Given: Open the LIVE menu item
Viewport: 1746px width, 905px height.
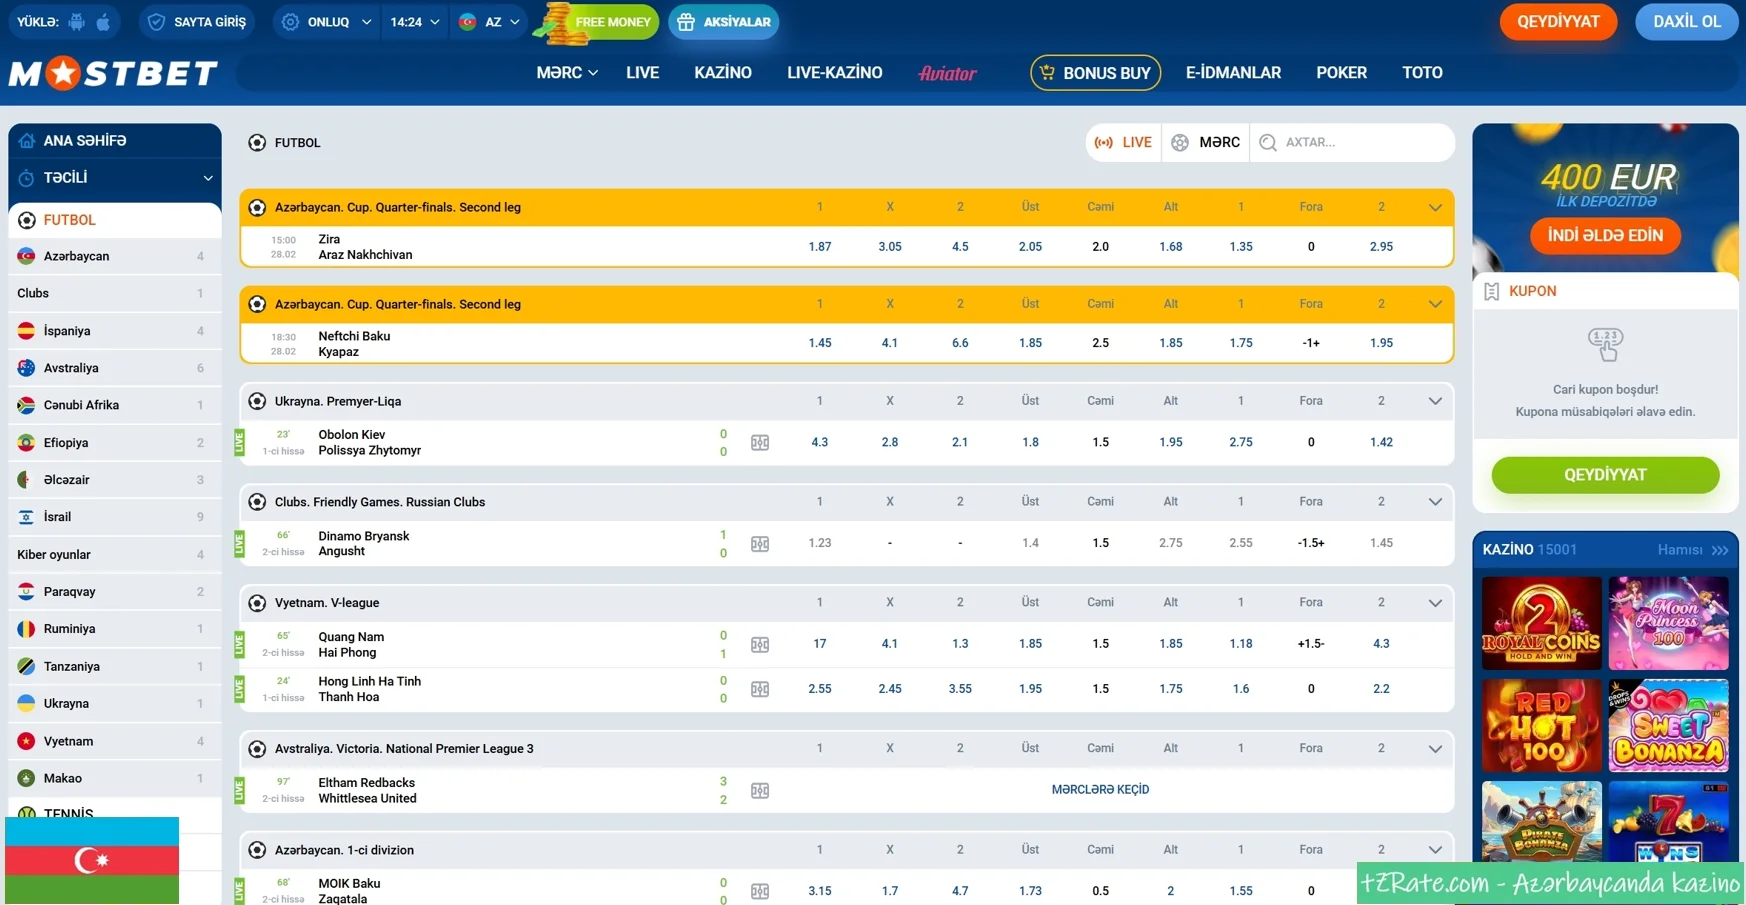Looking at the screenshot, I should pyautogui.click(x=642, y=73).
